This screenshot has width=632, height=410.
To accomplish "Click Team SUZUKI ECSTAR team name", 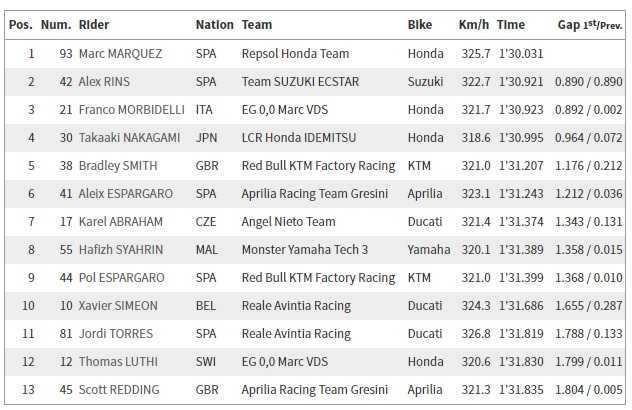I will point(300,82).
